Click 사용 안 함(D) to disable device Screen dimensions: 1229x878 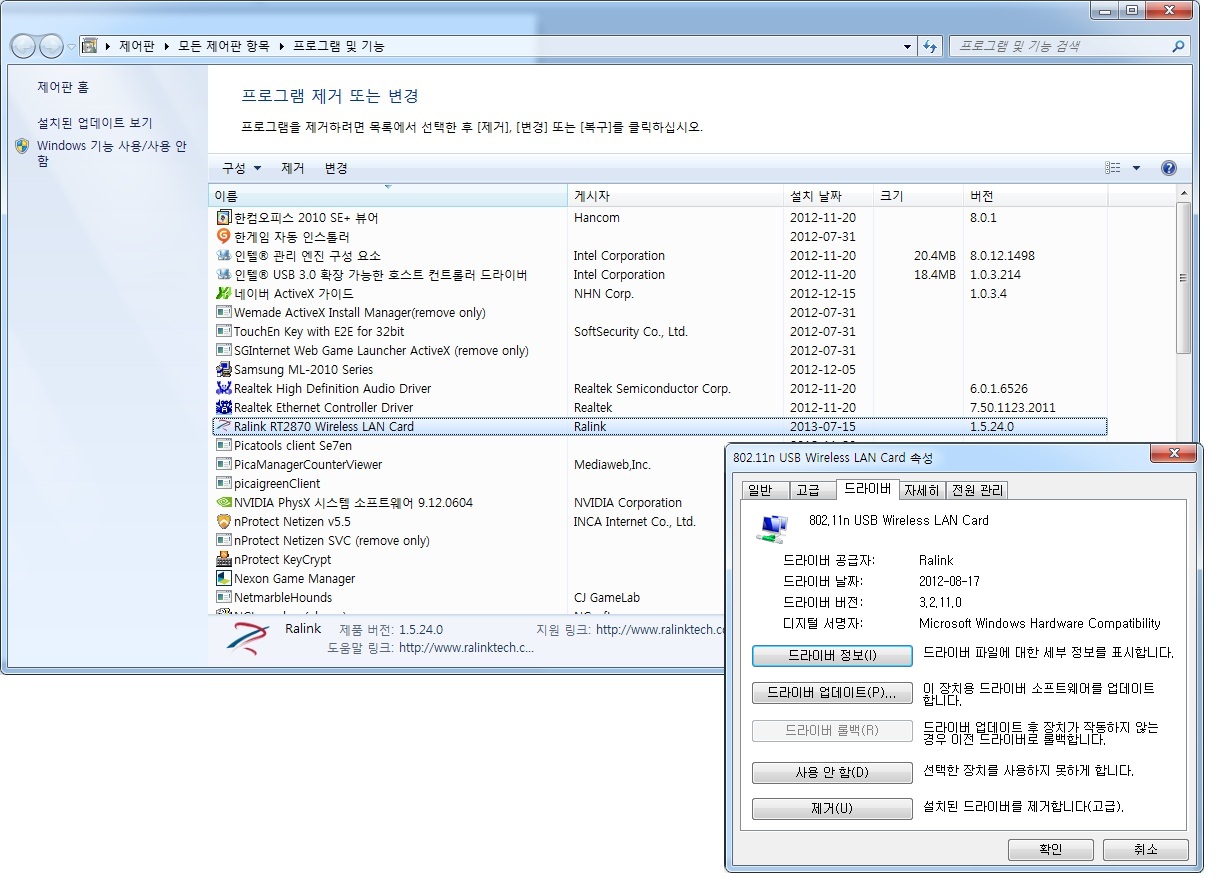click(832, 773)
